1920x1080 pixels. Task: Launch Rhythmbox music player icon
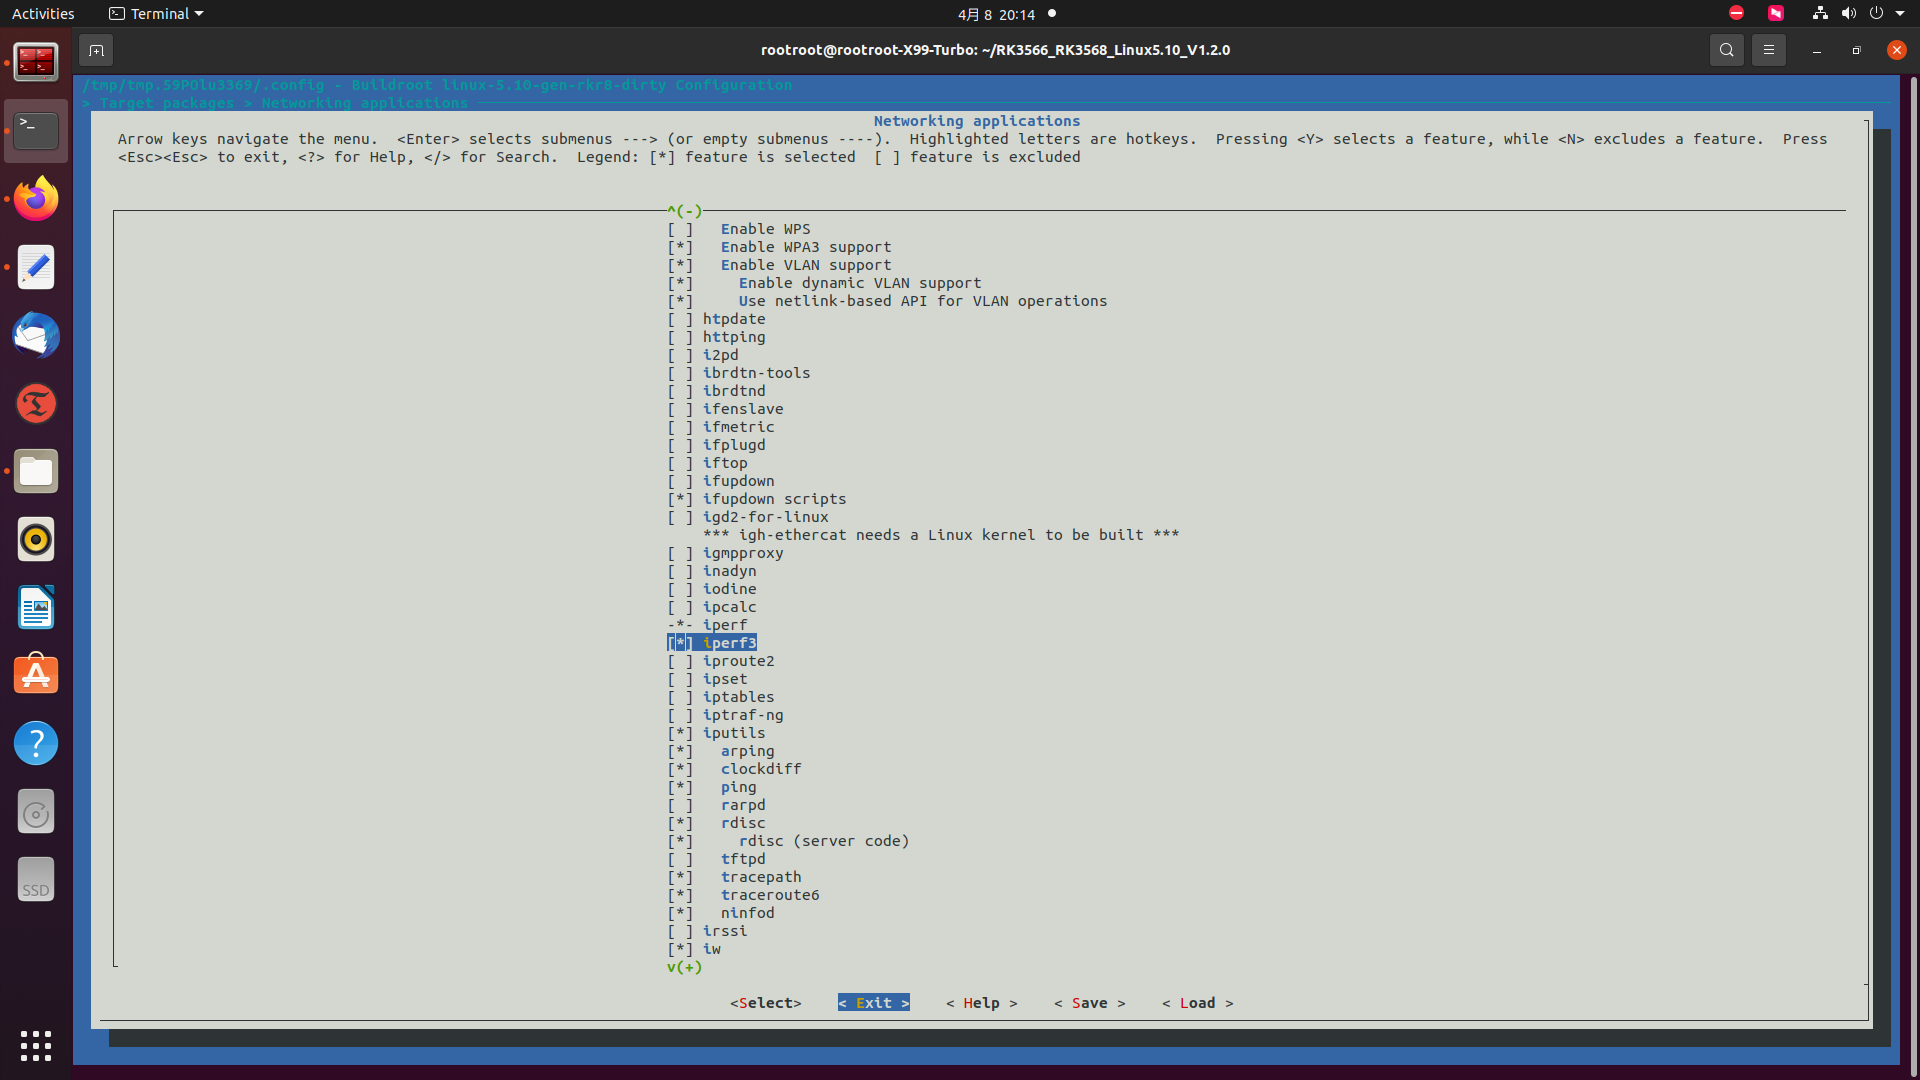(x=36, y=540)
